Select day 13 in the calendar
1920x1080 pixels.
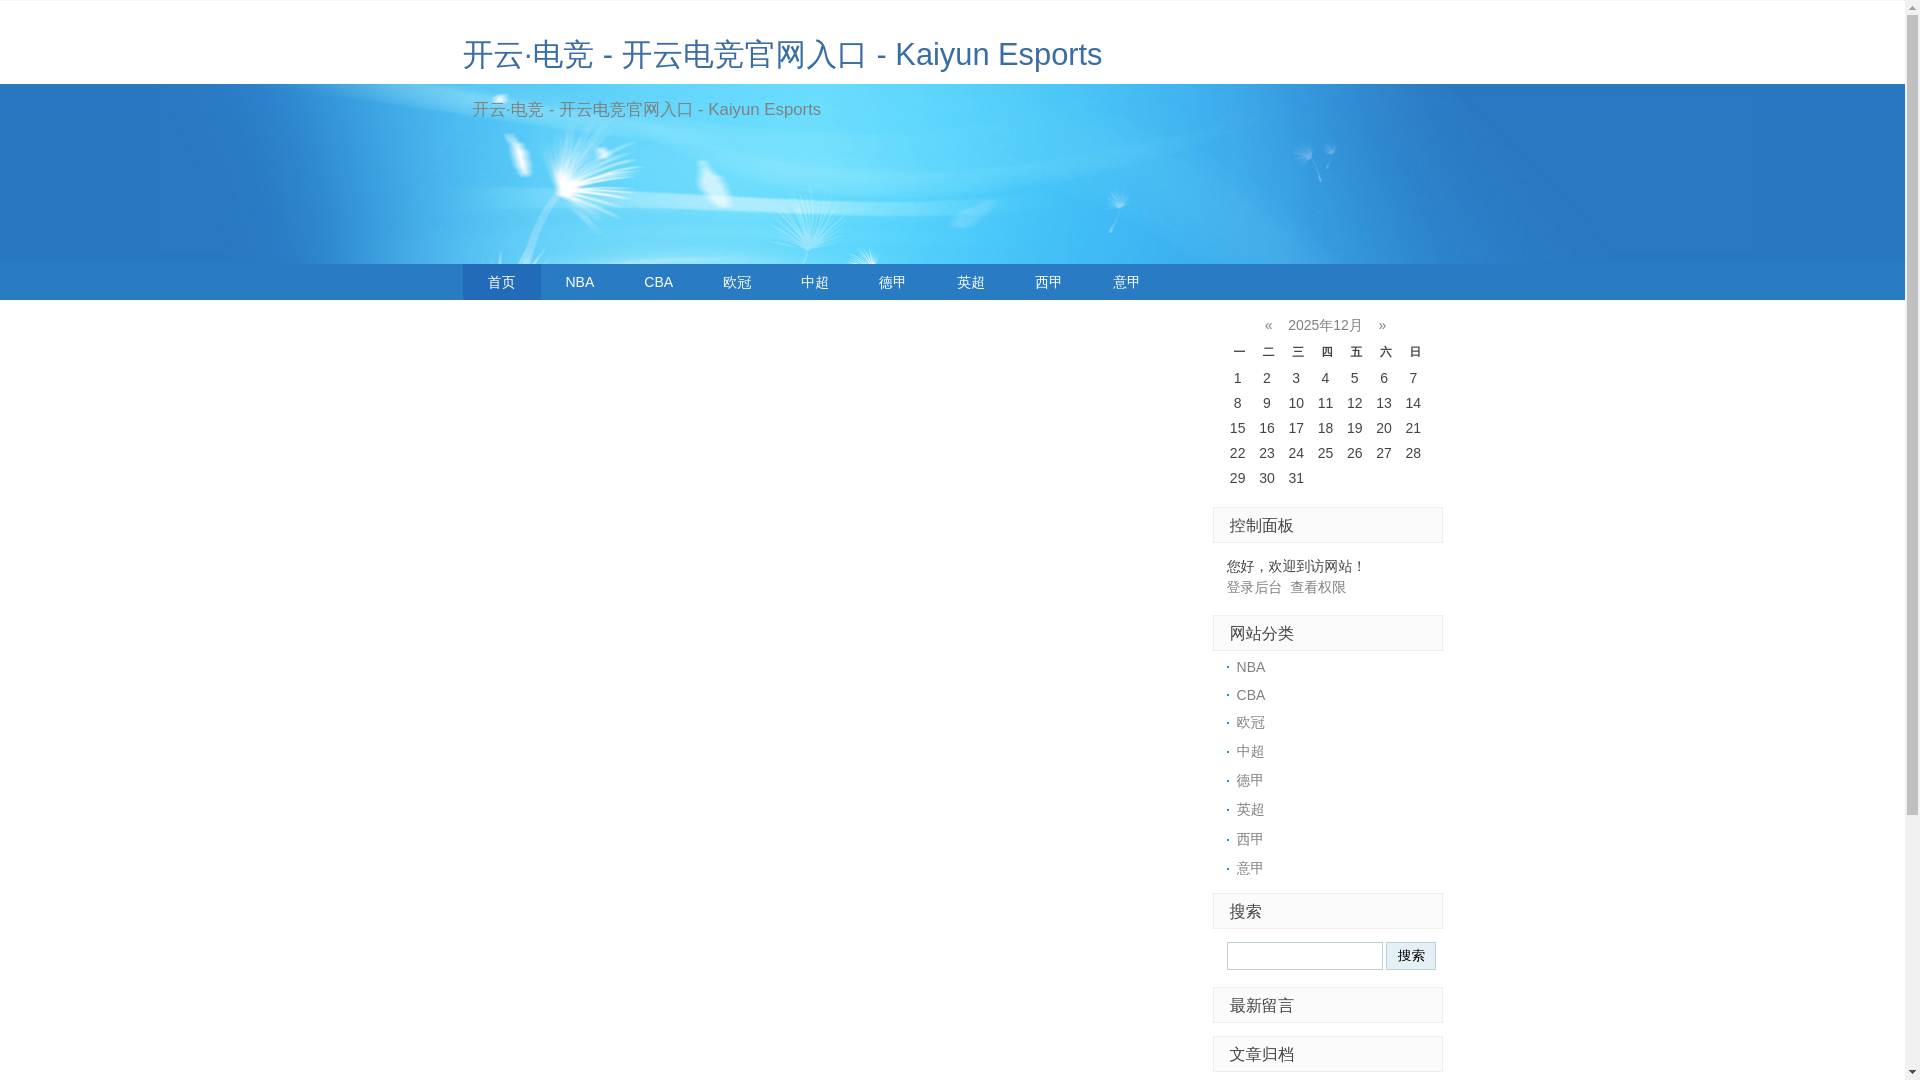pyautogui.click(x=1384, y=403)
